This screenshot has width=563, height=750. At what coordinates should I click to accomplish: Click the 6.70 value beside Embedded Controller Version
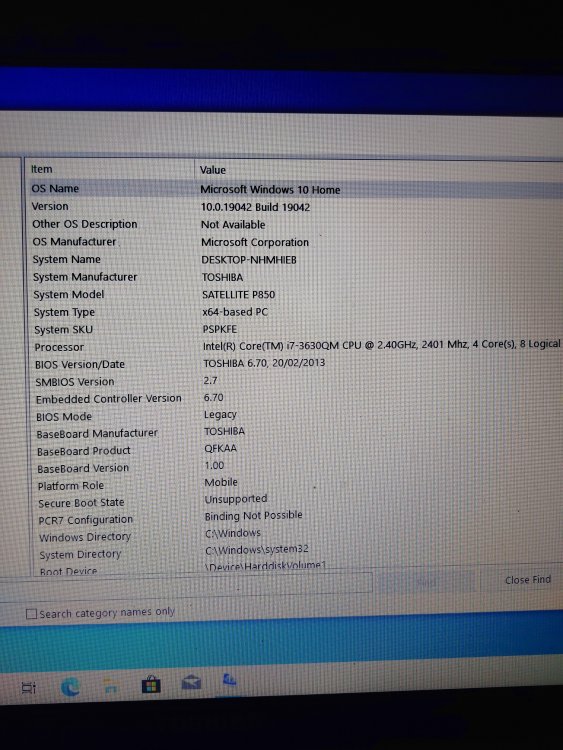click(213, 397)
